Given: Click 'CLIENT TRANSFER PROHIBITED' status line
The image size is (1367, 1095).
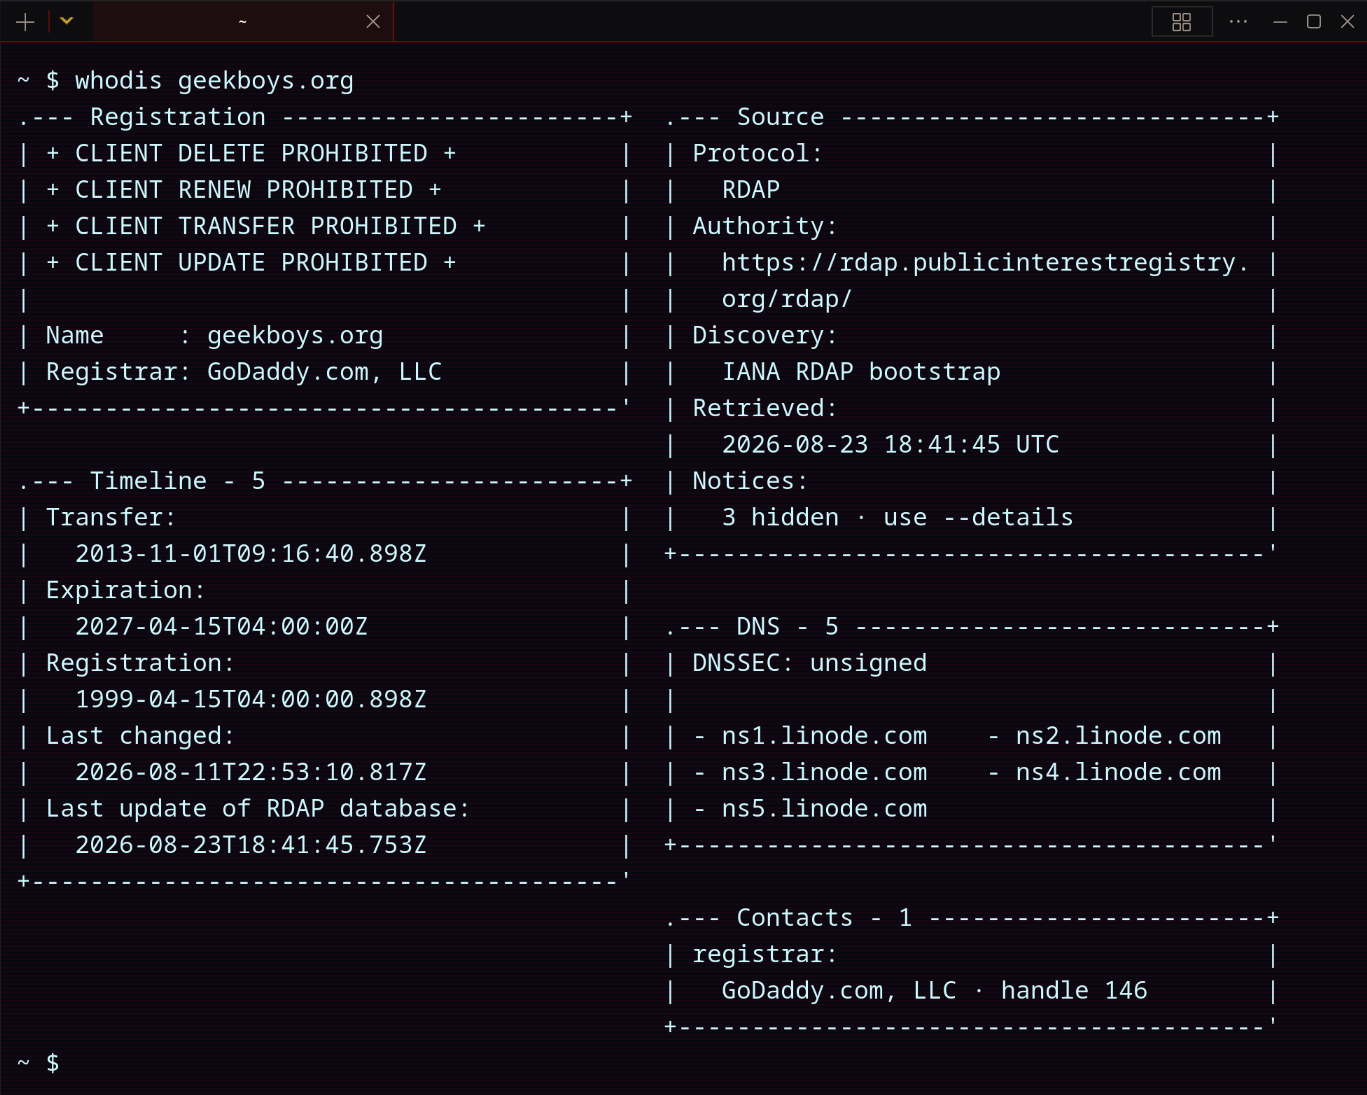Looking at the screenshot, I should pos(266,226).
